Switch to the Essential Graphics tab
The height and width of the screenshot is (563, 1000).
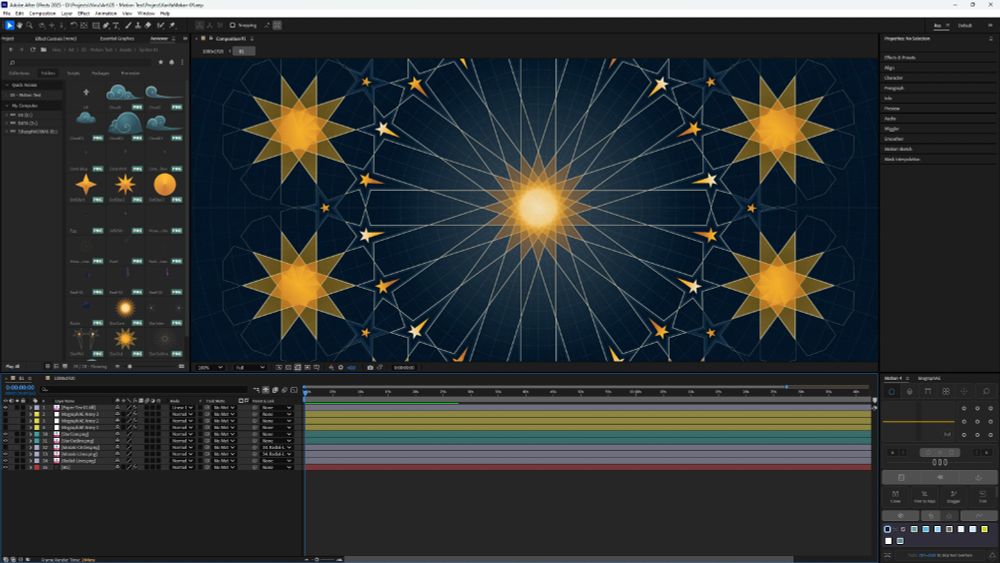pos(117,38)
